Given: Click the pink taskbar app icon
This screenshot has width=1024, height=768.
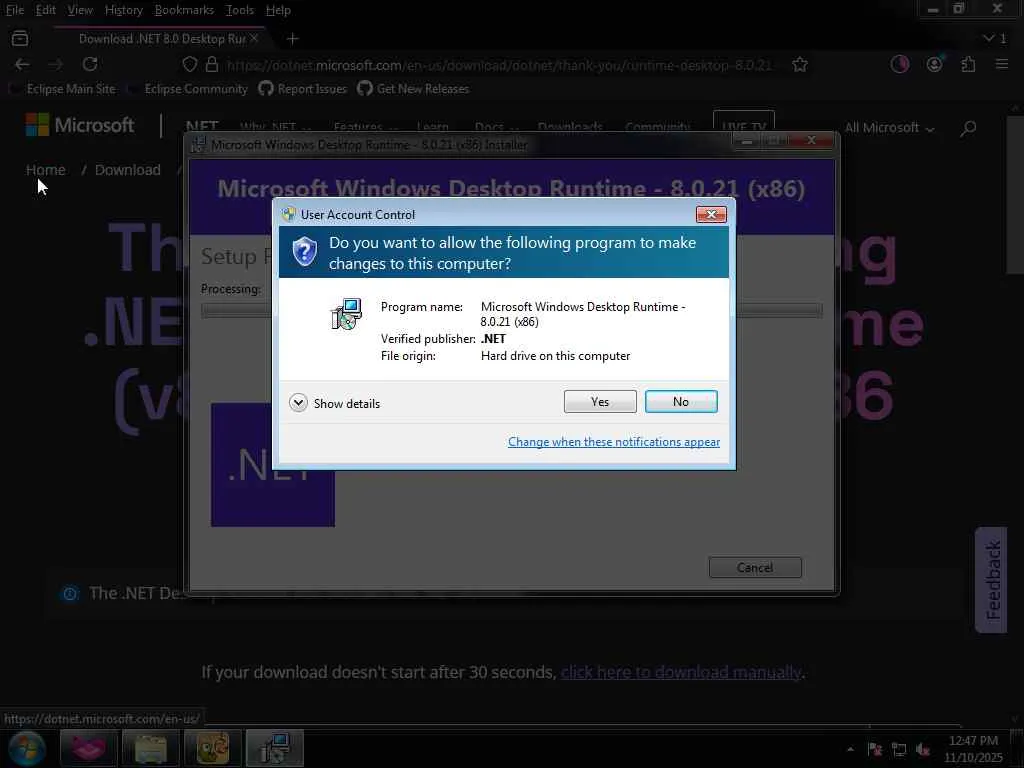Looking at the screenshot, I should coord(88,748).
